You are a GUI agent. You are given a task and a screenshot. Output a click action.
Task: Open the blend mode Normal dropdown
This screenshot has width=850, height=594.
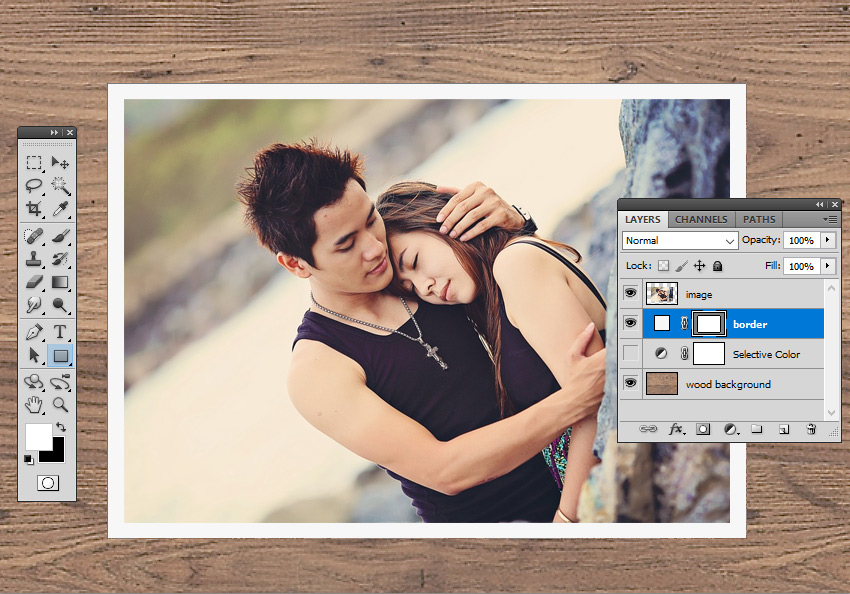679,241
